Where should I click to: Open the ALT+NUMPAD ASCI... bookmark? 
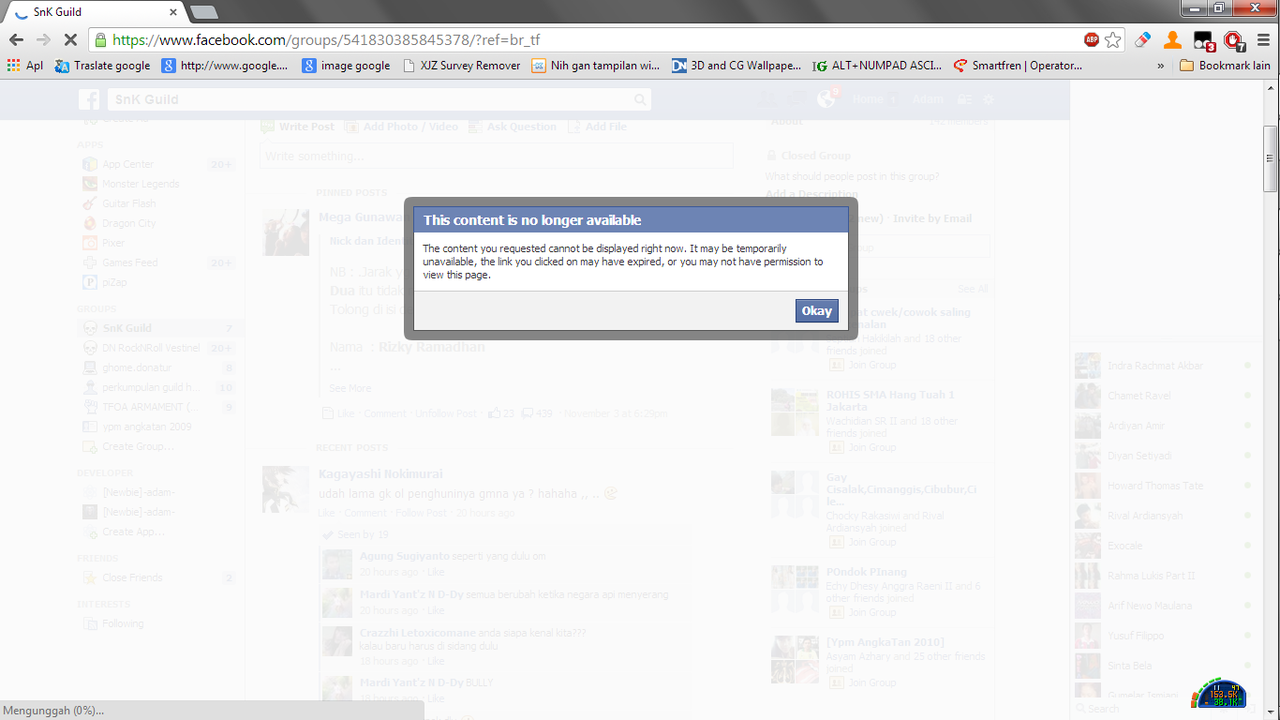click(x=877, y=66)
